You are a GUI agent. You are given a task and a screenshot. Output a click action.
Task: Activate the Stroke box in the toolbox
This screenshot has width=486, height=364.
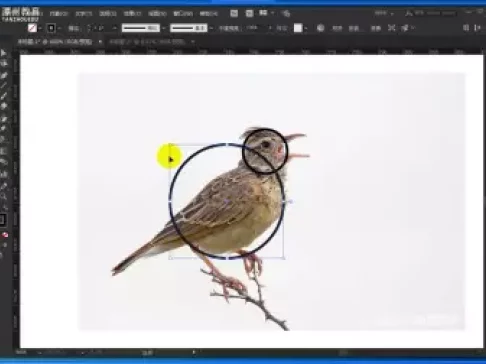click(2, 220)
